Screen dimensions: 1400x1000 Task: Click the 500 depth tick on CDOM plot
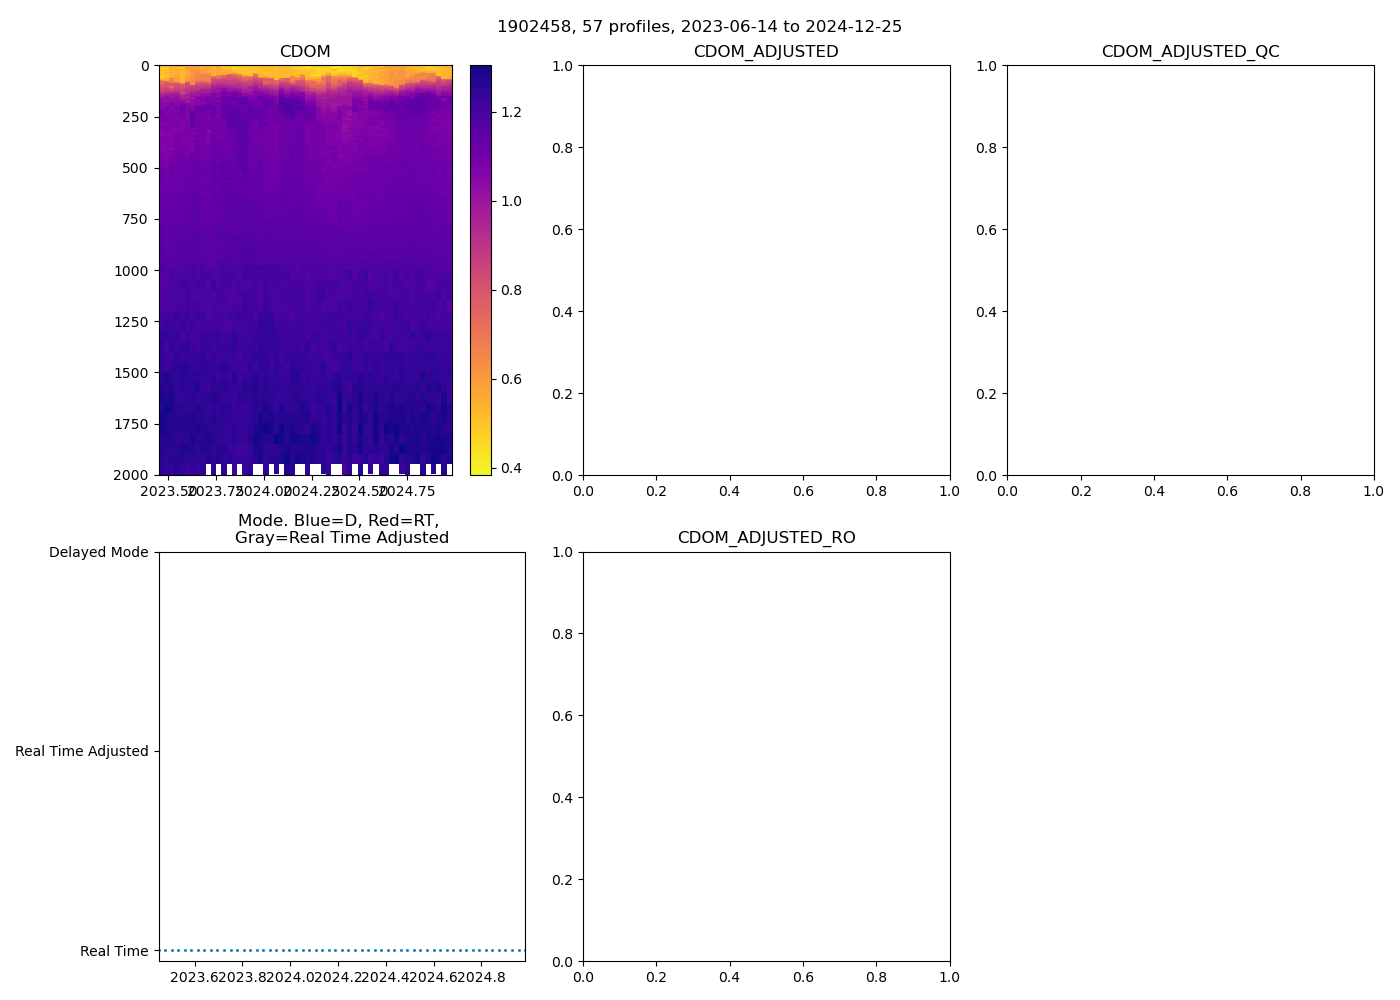click(x=135, y=168)
